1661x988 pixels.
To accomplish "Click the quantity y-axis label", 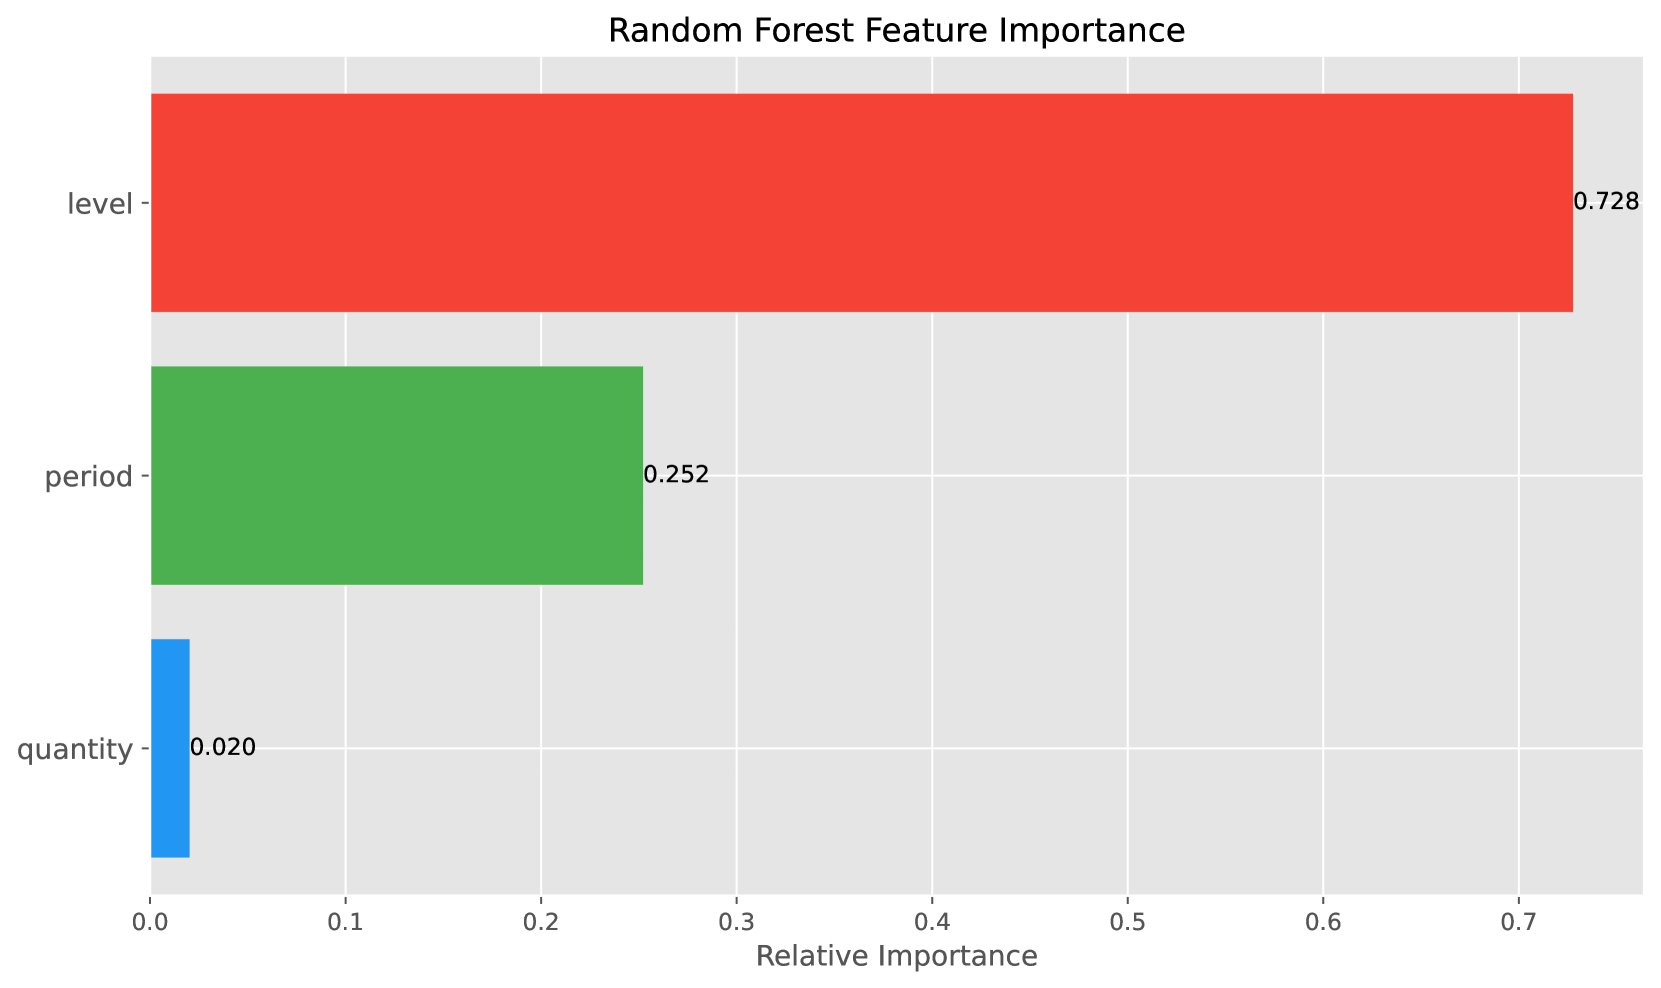I will tap(76, 749).
